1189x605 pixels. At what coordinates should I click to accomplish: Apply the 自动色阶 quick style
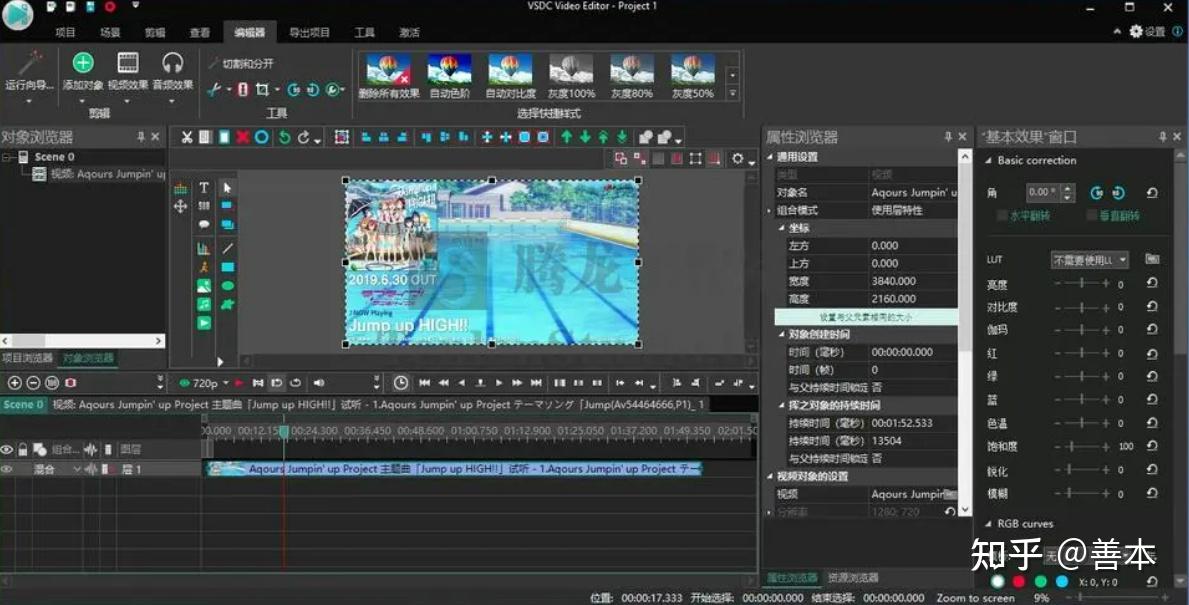(x=450, y=77)
